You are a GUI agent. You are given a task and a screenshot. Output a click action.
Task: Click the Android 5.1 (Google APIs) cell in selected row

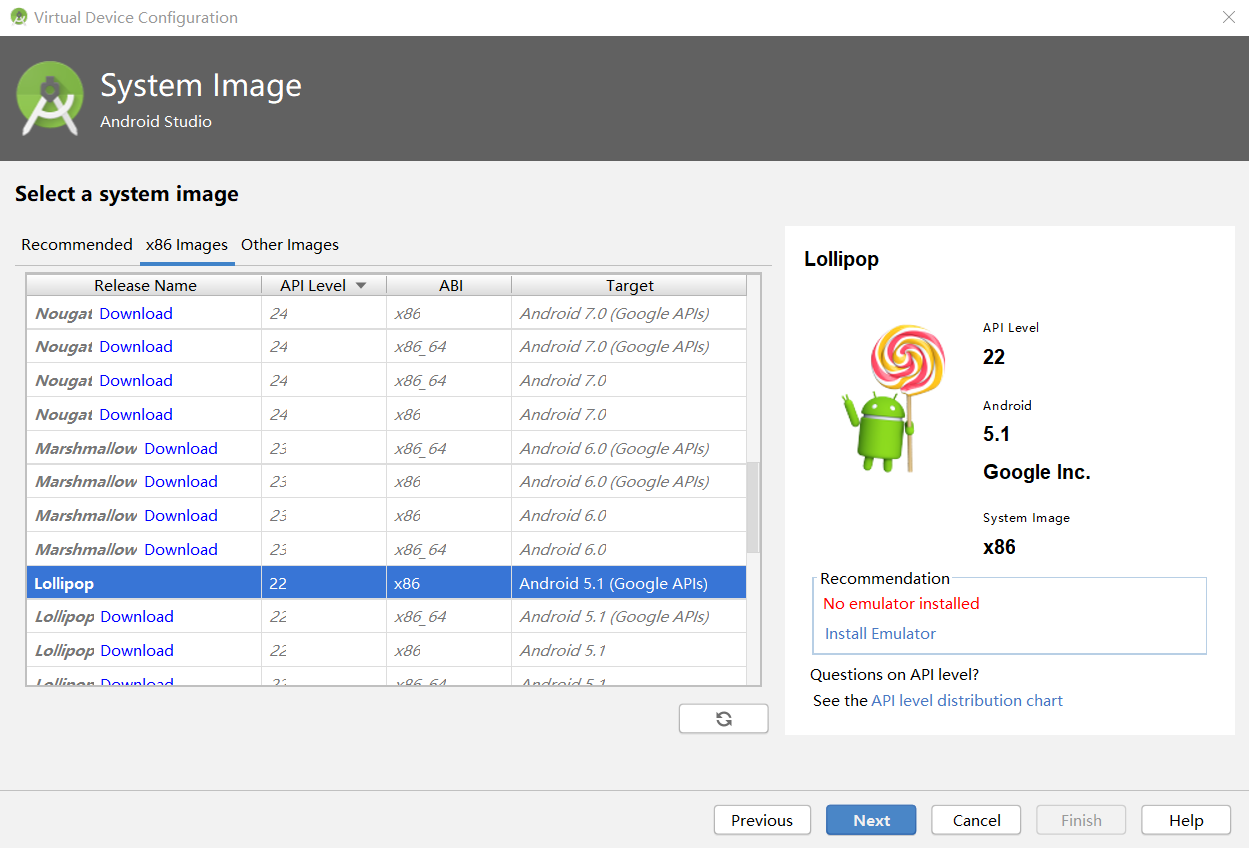(x=629, y=583)
